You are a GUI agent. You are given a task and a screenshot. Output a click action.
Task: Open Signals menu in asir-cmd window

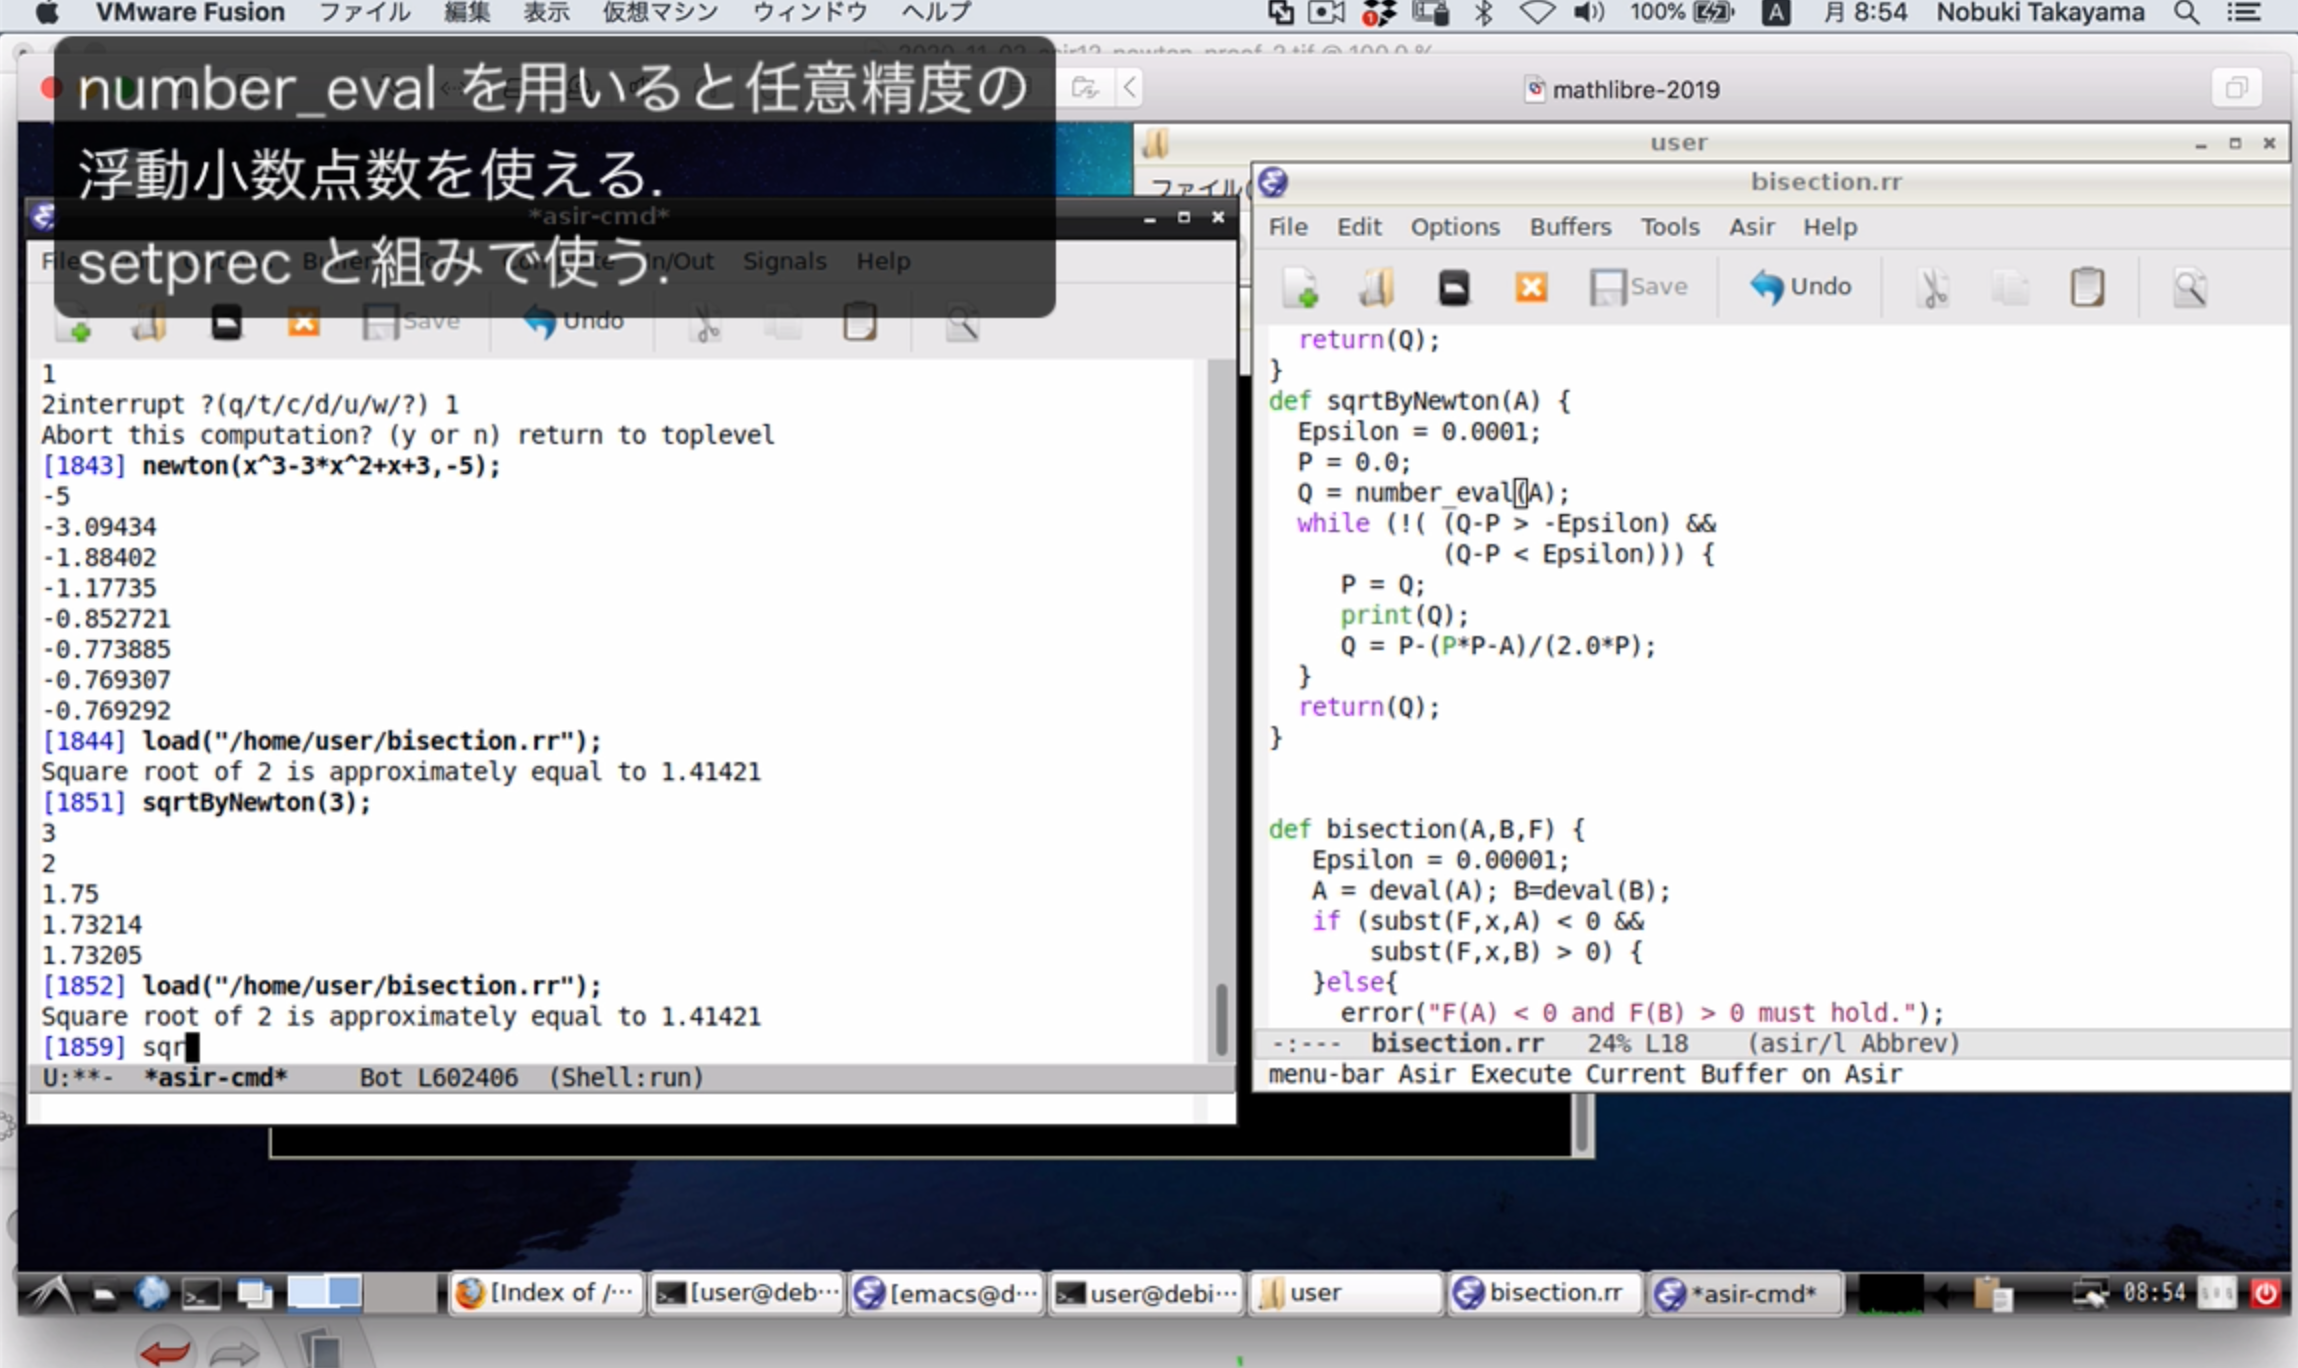pyautogui.click(x=784, y=261)
